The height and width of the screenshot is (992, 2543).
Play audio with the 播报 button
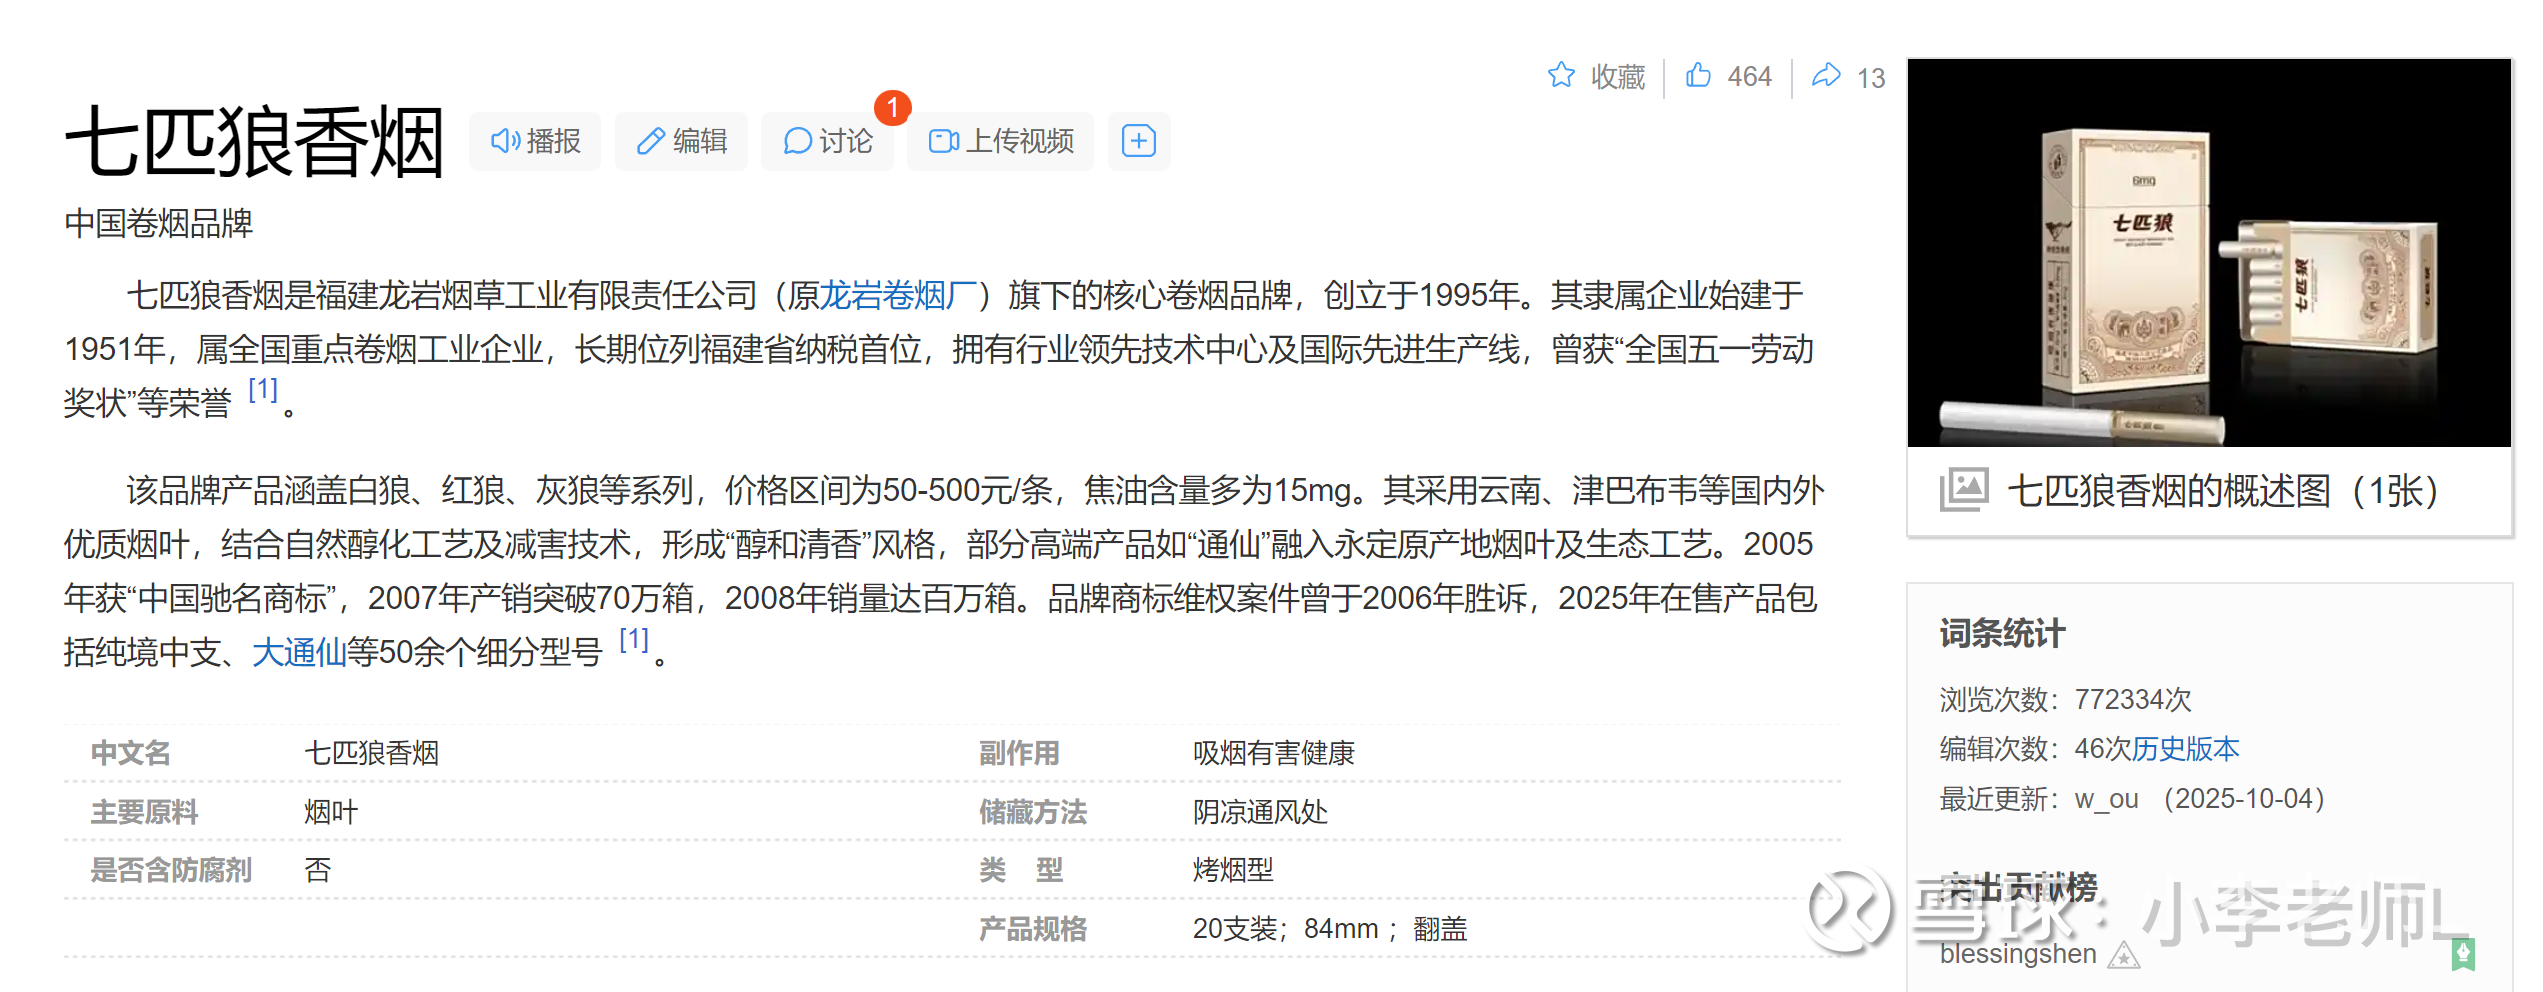[535, 141]
